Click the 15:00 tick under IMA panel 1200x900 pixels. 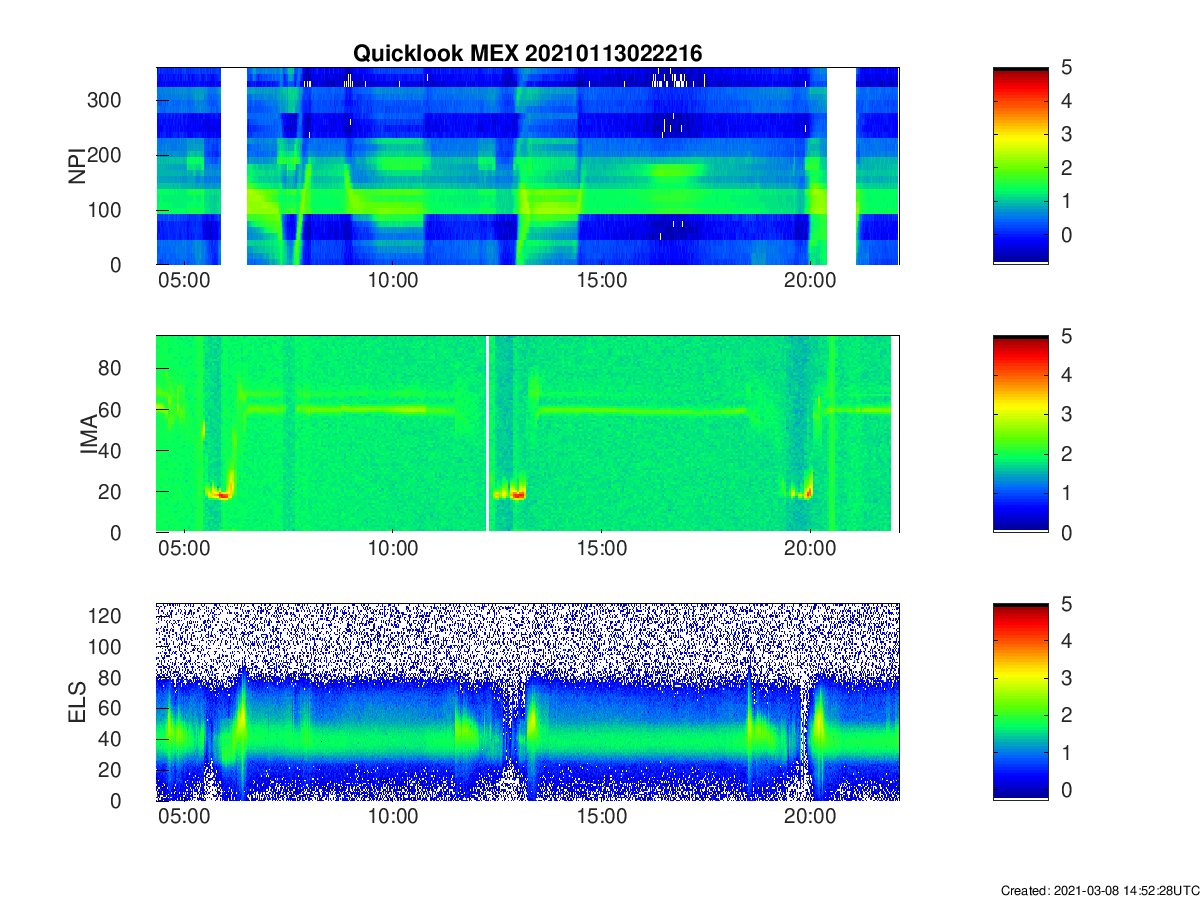pyautogui.click(x=602, y=549)
